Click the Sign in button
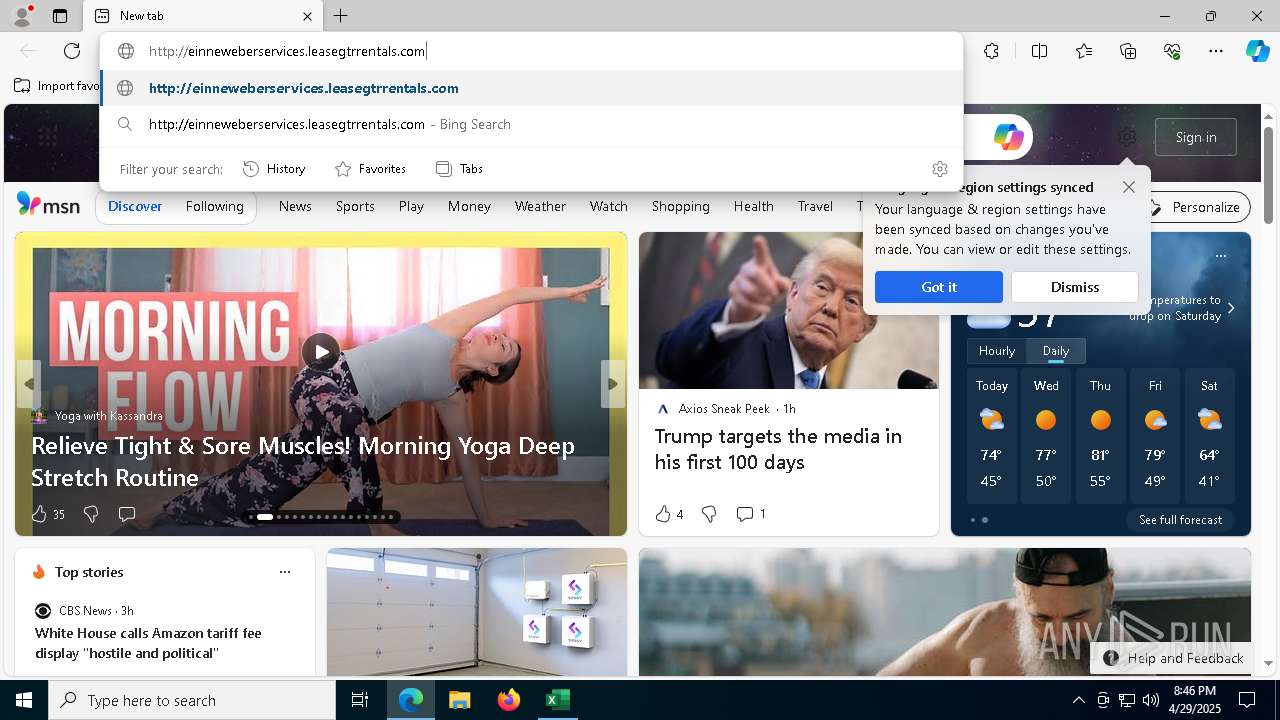 pos(1196,137)
